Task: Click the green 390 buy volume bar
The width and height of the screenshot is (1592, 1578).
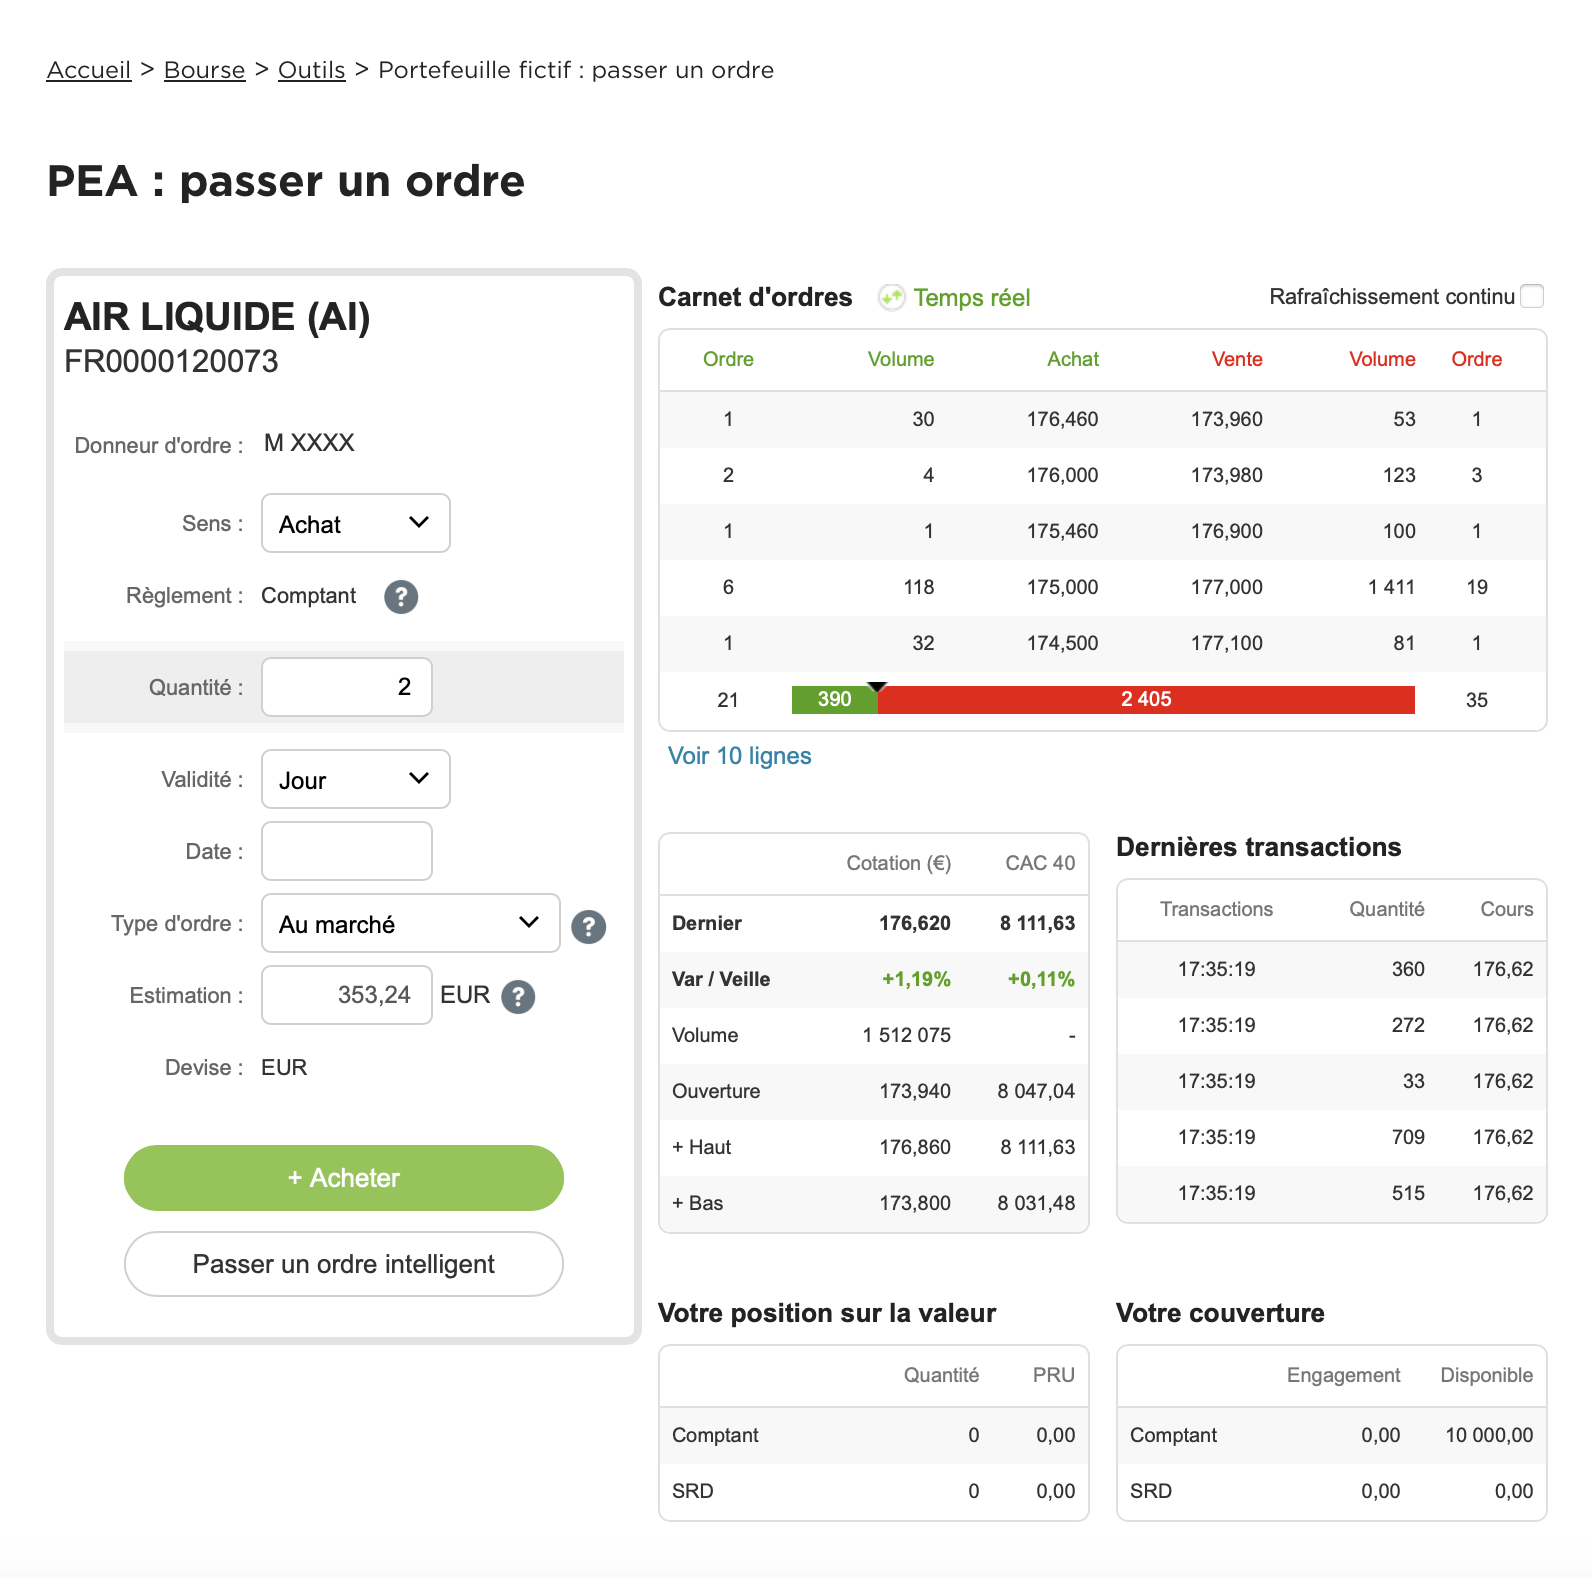Action: (x=835, y=700)
